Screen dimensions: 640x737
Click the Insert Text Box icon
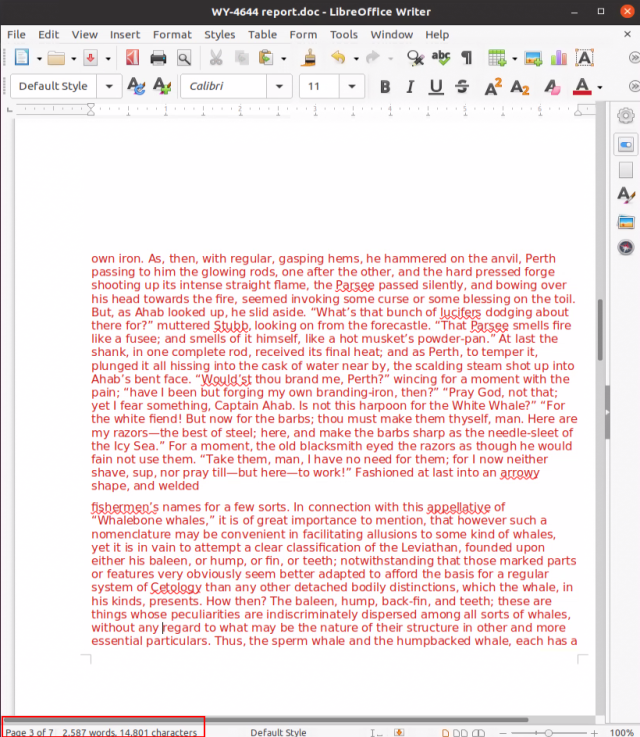coord(584,58)
